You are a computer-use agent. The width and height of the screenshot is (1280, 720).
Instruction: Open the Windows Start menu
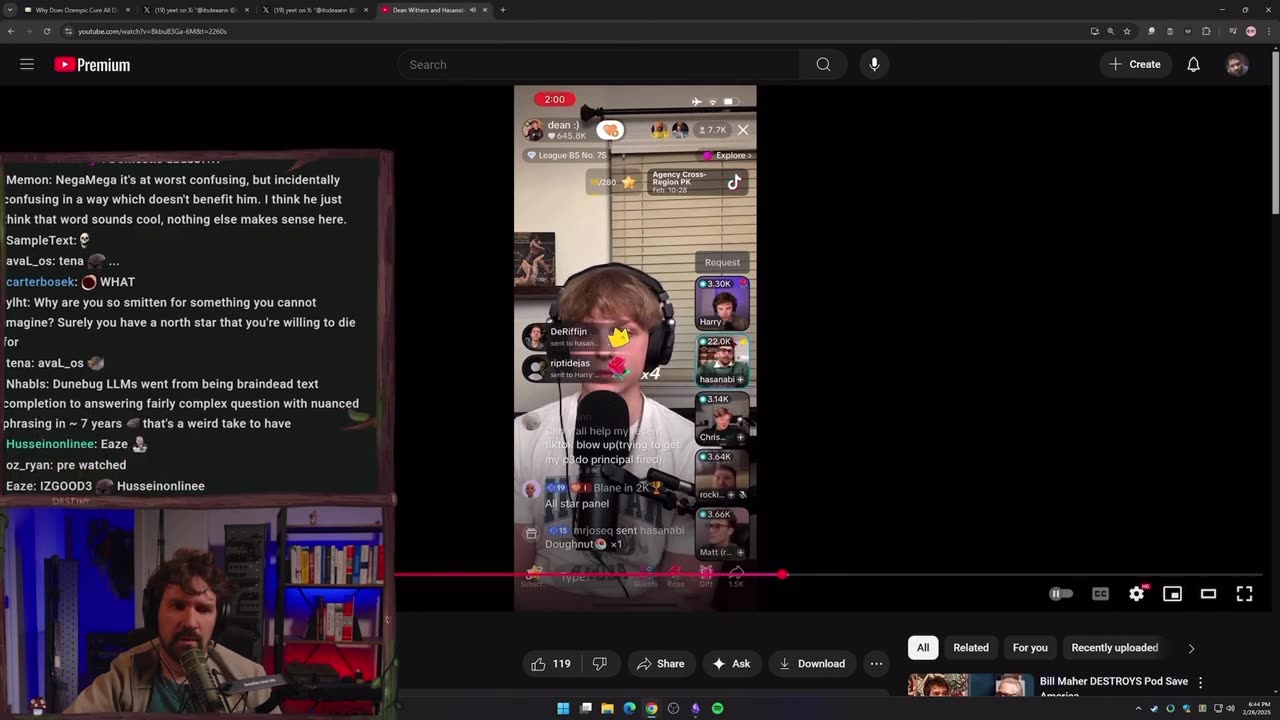(x=563, y=709)
